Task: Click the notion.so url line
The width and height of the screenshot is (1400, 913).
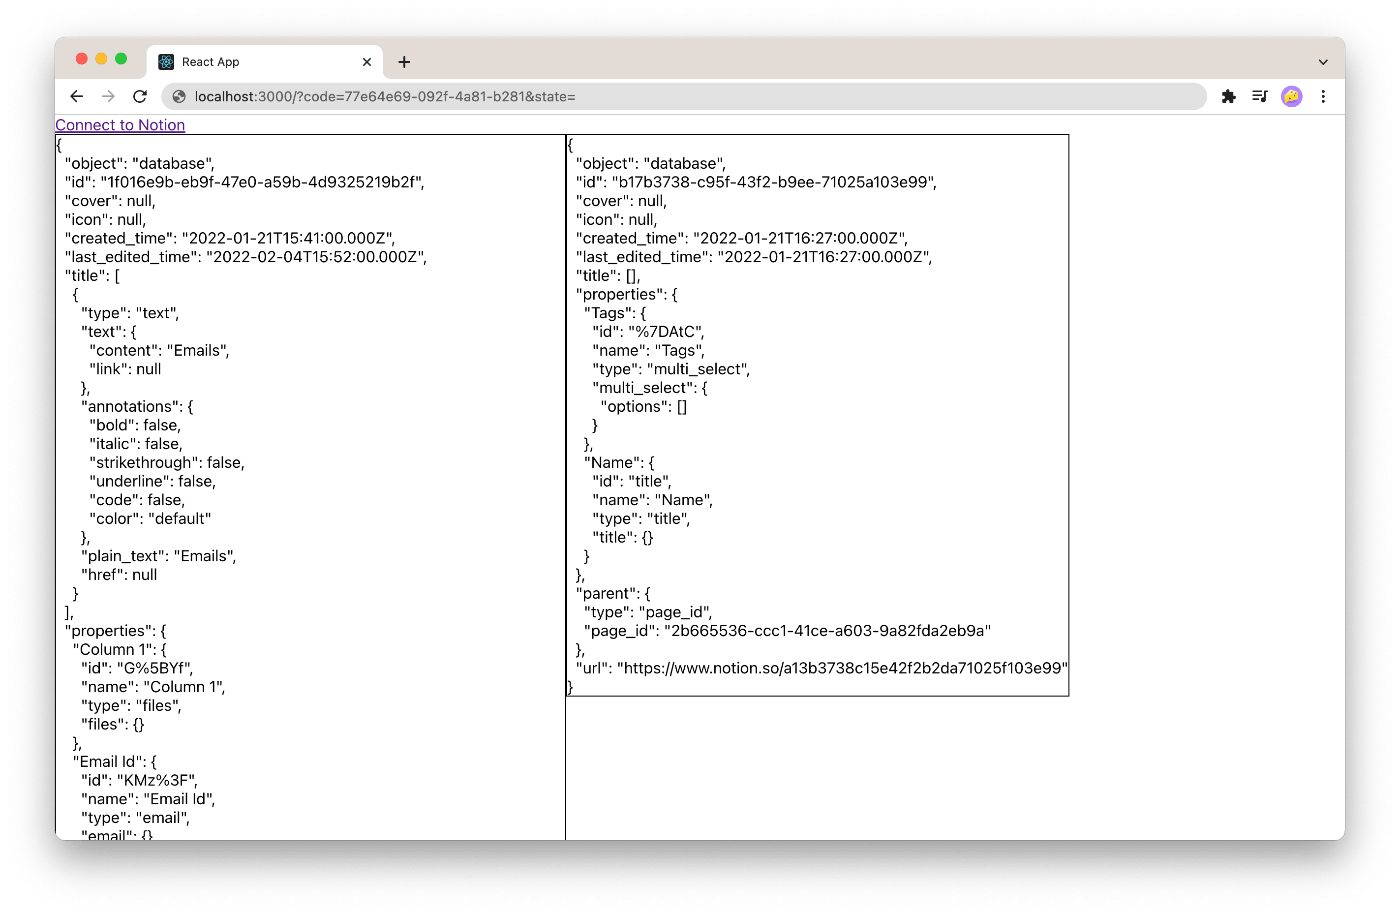Action: click(821, 668)
